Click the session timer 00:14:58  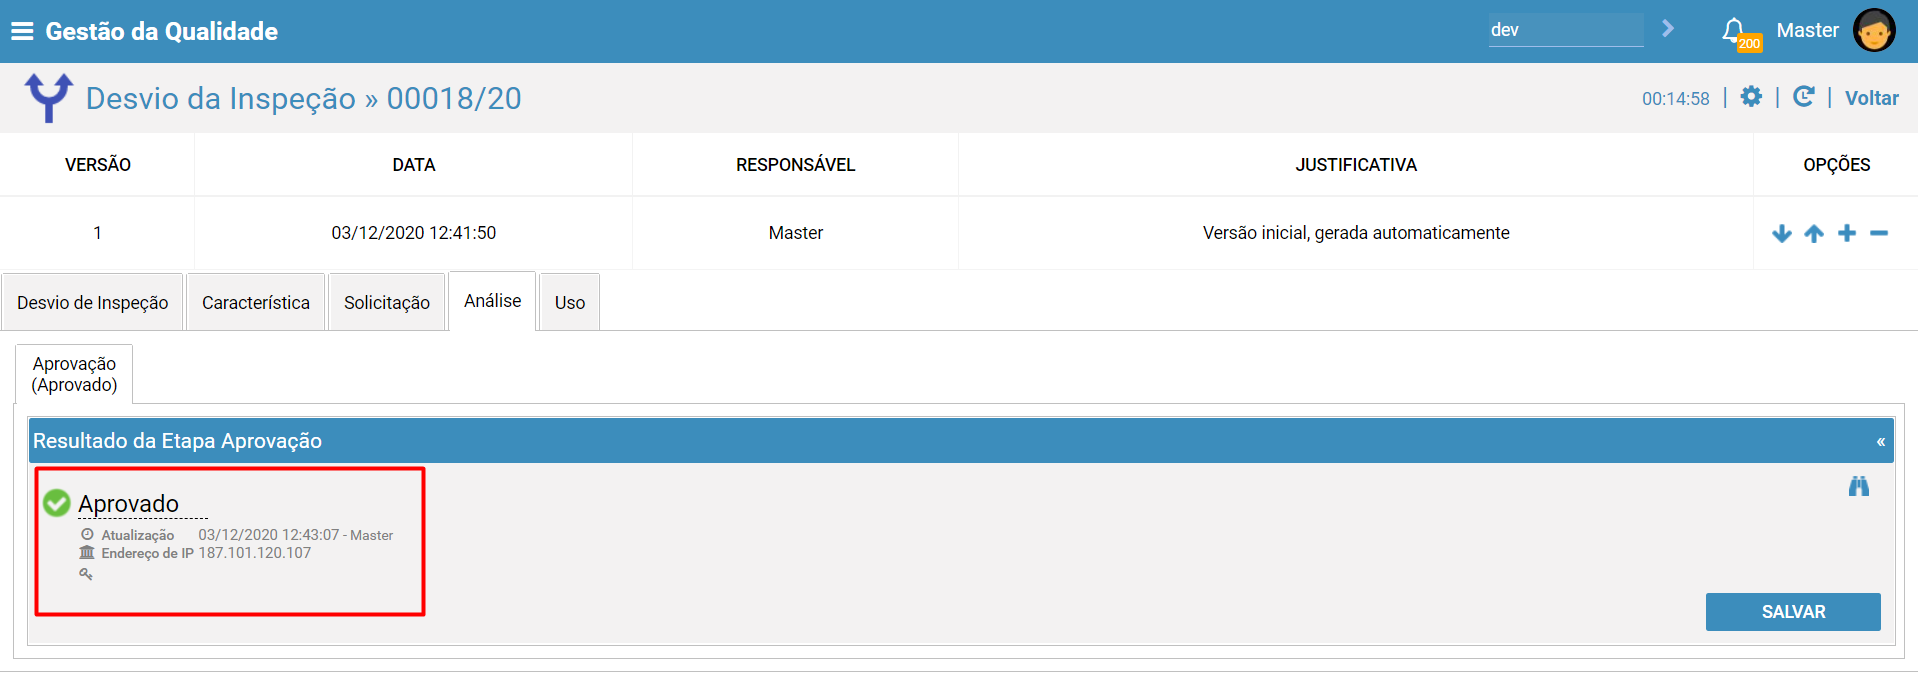click(x=1675, y=99)
